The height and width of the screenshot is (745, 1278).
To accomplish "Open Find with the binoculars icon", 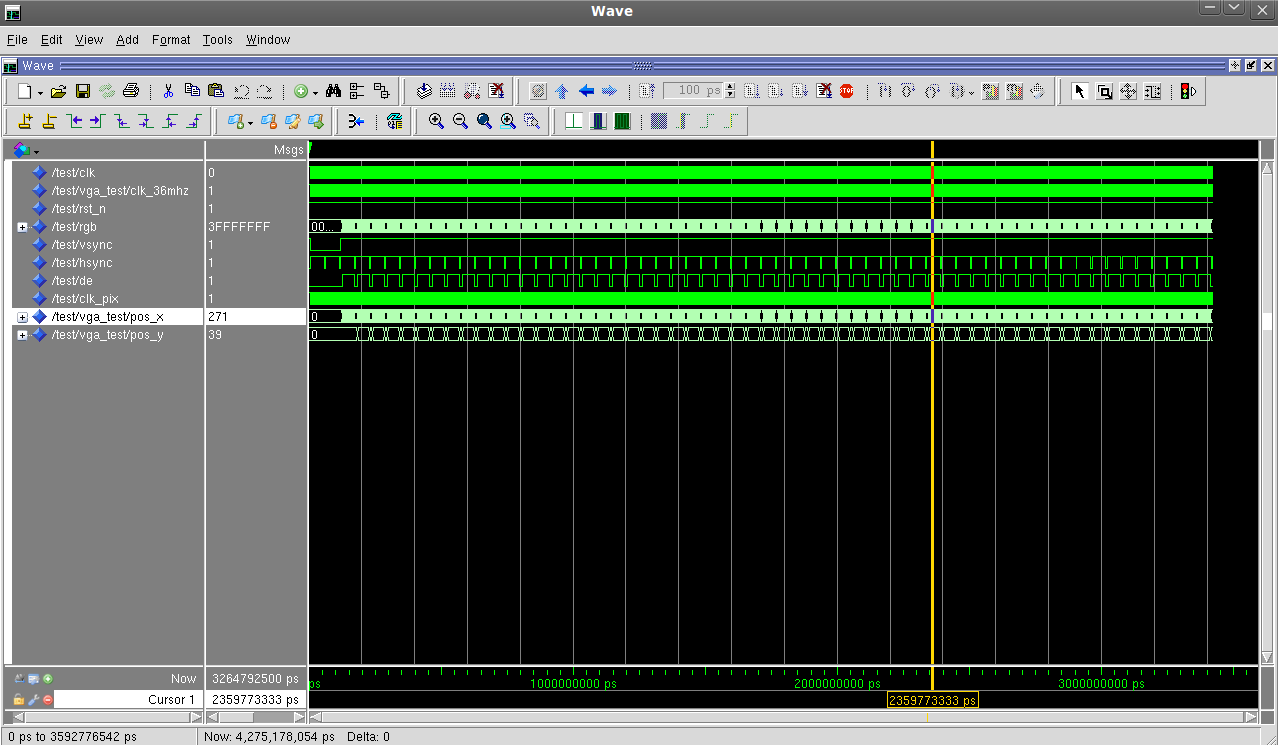I will click(333, 91).
